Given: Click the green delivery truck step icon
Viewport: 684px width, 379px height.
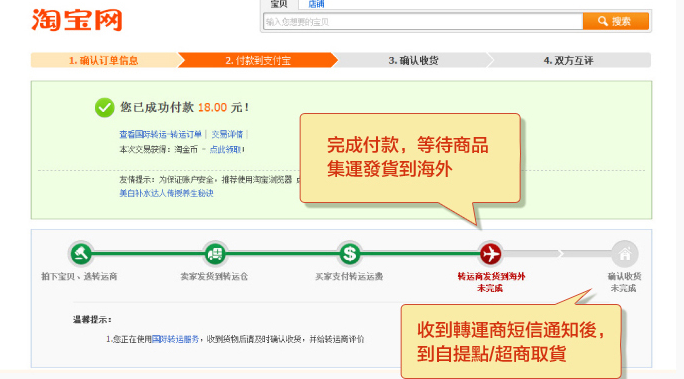Looking at the screenshot, I should 215,253.
